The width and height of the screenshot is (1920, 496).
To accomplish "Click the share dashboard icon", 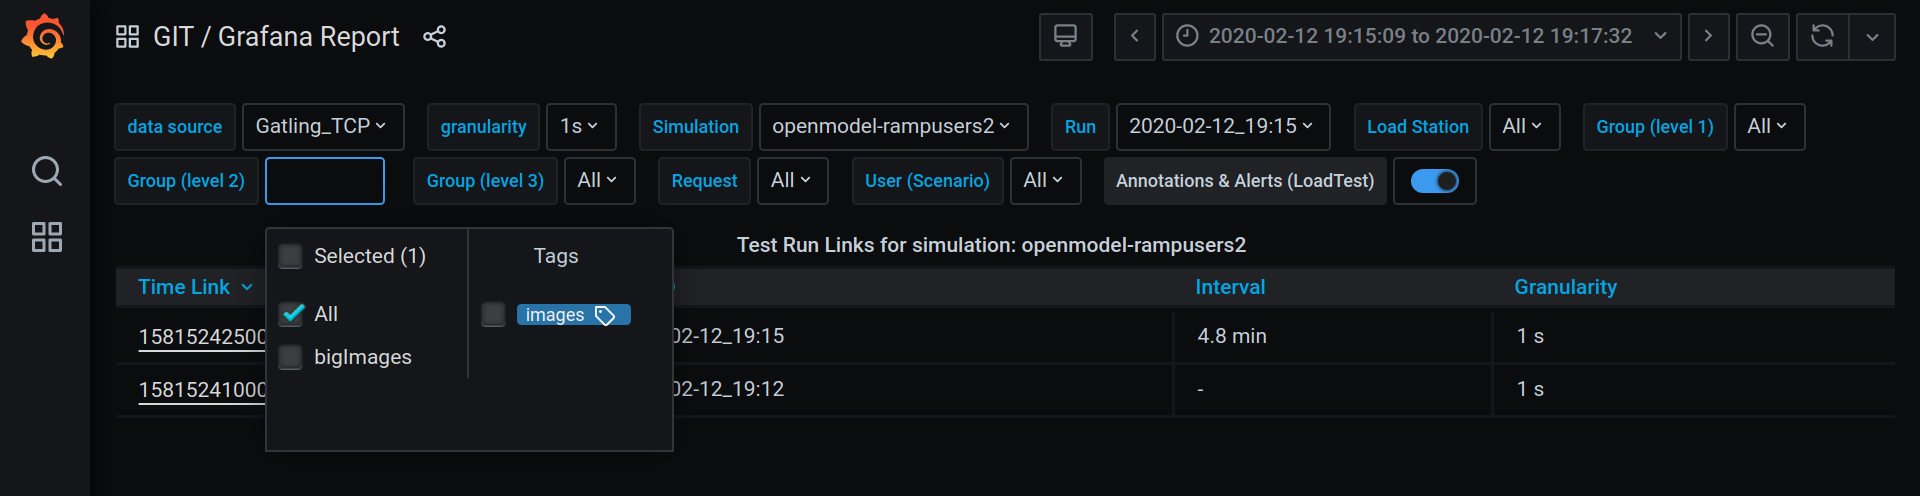I will pos(434,37).
